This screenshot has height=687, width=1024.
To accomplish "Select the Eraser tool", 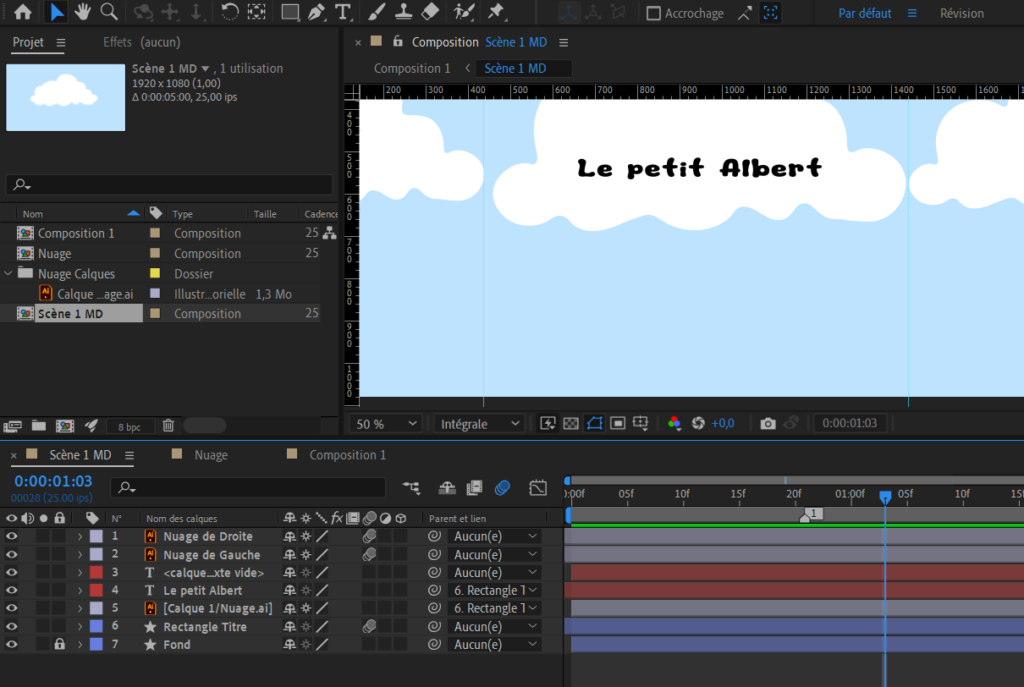I will pos(430,13).
